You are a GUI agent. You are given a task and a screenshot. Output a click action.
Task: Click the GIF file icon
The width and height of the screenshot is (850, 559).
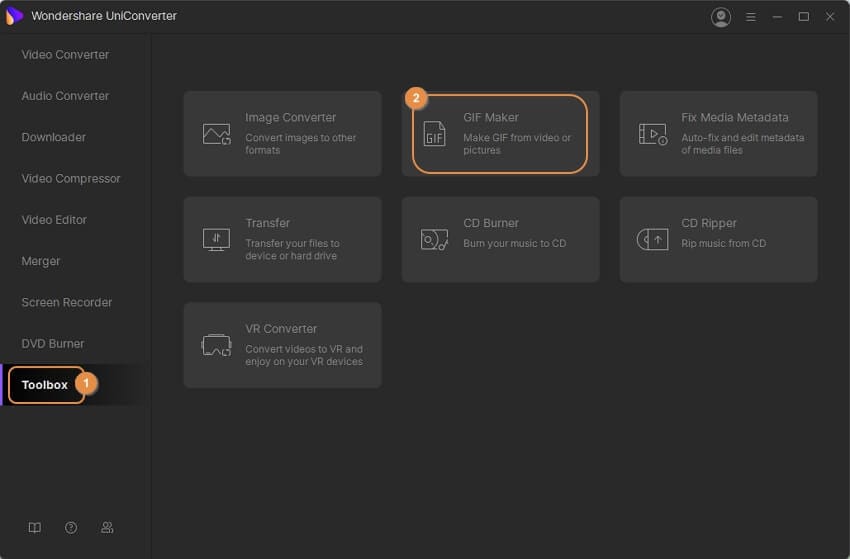(x=434, y=134)
